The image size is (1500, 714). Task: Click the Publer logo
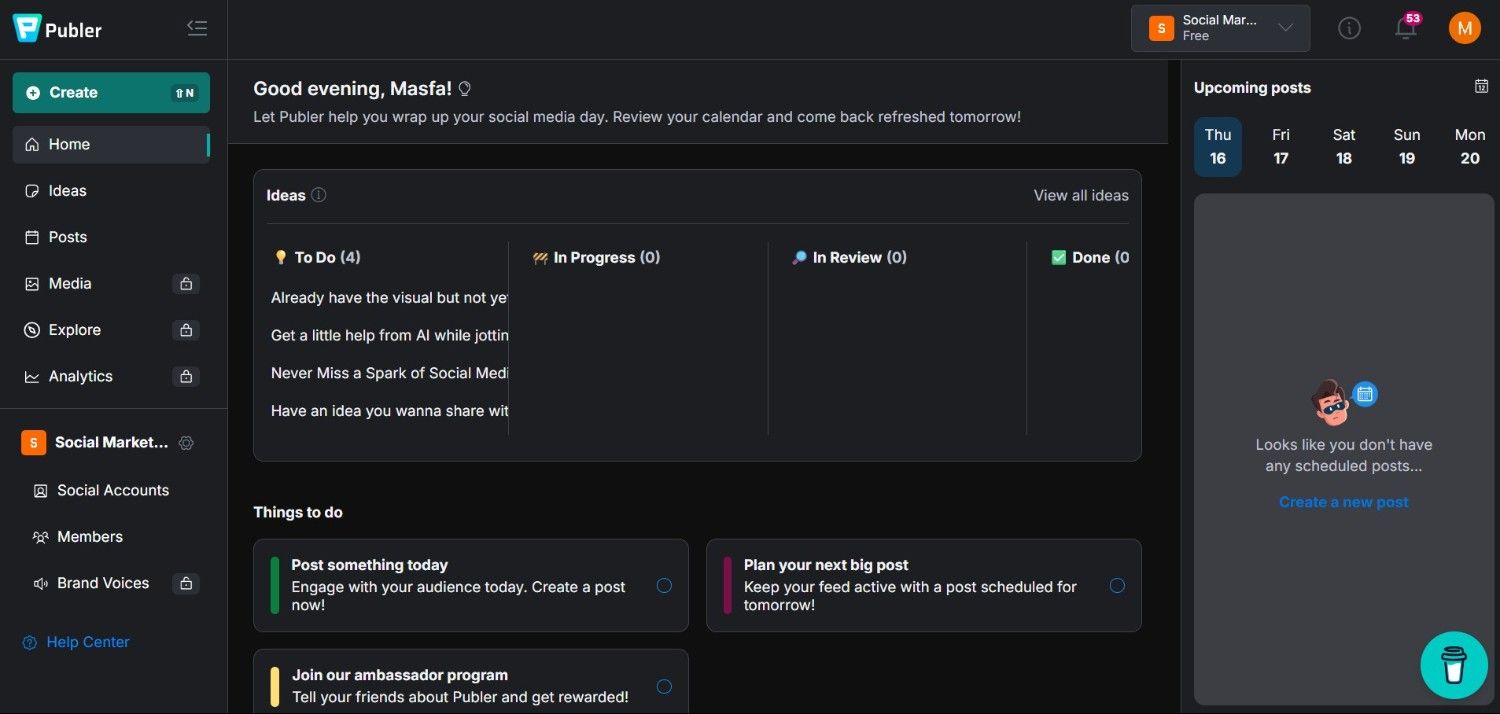coord(57,29)
